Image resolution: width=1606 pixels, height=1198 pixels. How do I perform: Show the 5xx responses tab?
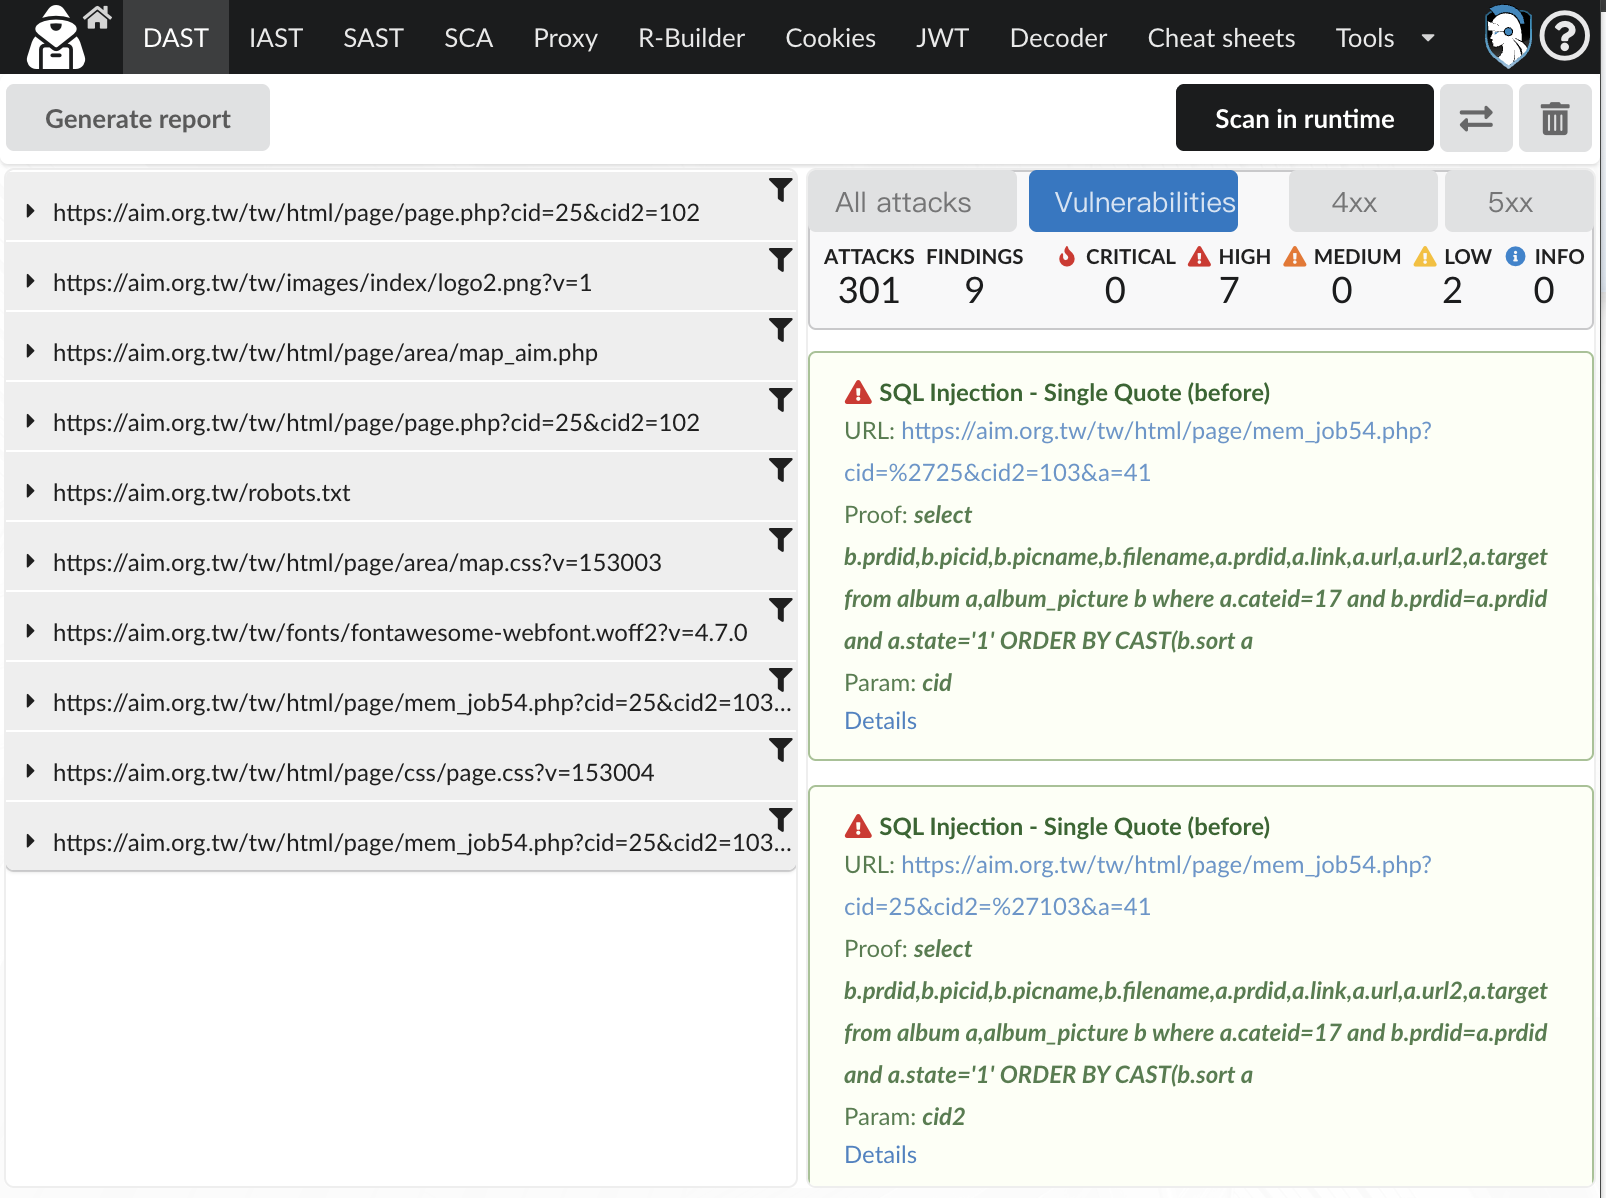click(1519, 202)
